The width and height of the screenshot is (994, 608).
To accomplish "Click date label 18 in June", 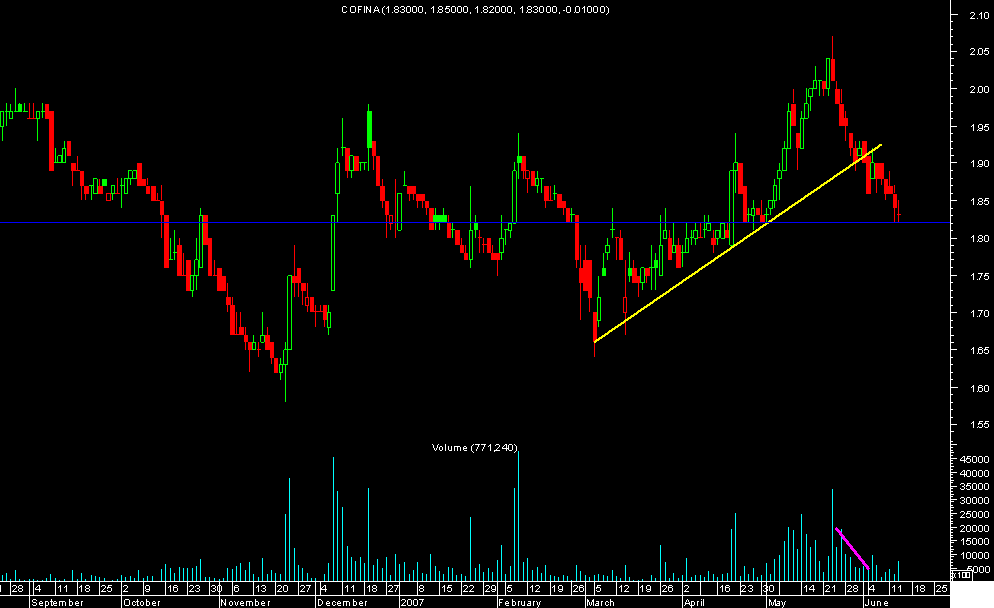I will click(x=920, y=589).
